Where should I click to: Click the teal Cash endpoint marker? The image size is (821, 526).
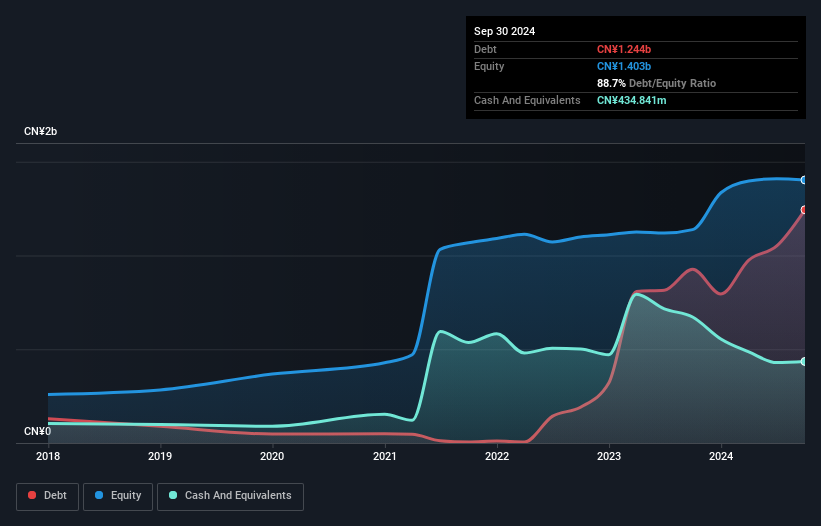click(804, 362)
